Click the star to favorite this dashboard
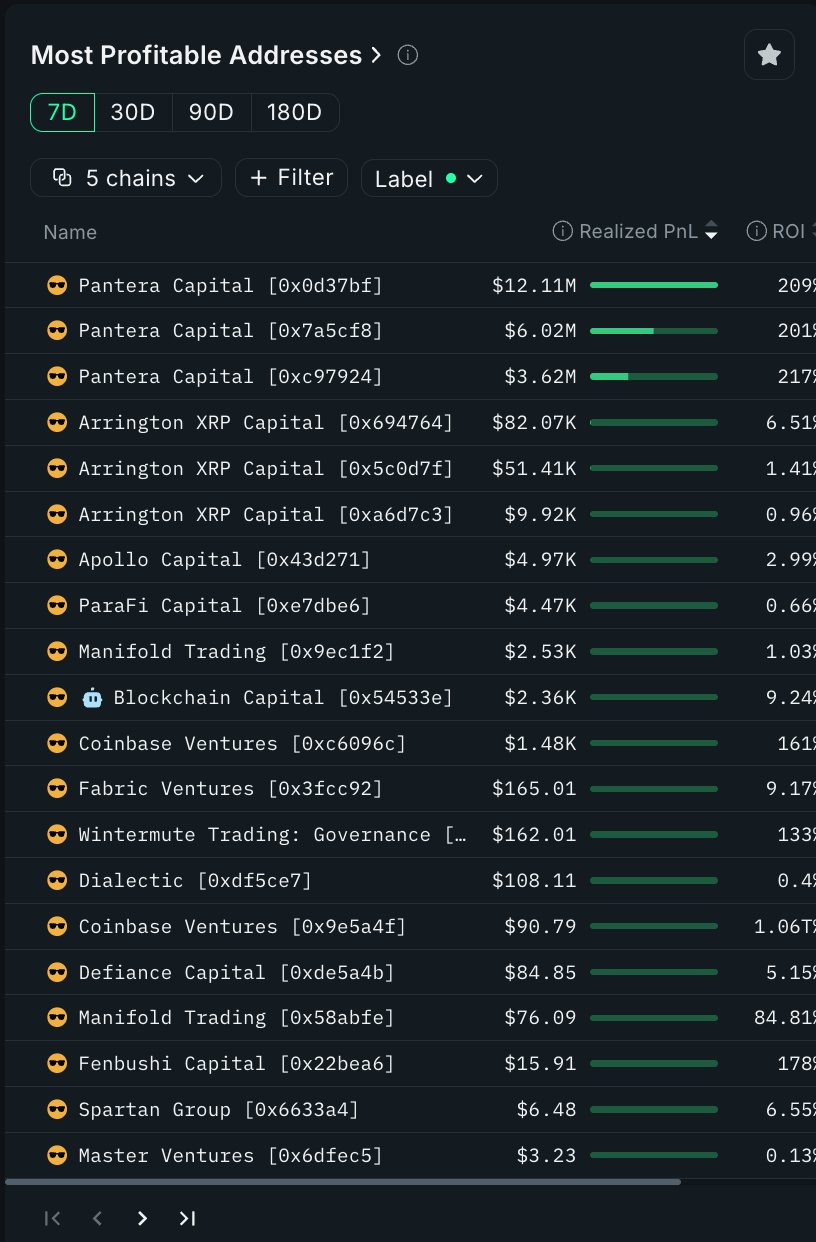Screen dimensions: 816x1242 [768, 54]
